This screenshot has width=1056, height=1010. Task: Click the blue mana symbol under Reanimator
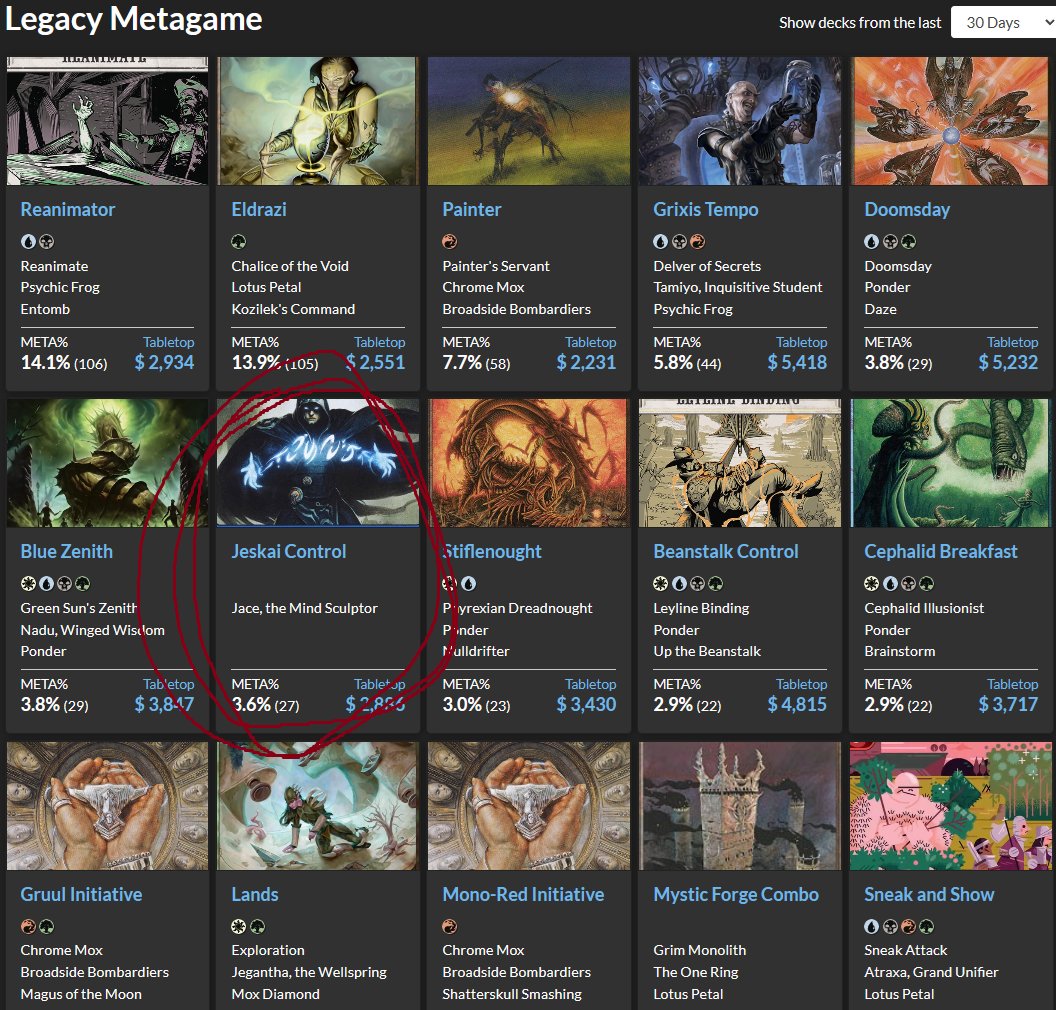coord(28,241)
